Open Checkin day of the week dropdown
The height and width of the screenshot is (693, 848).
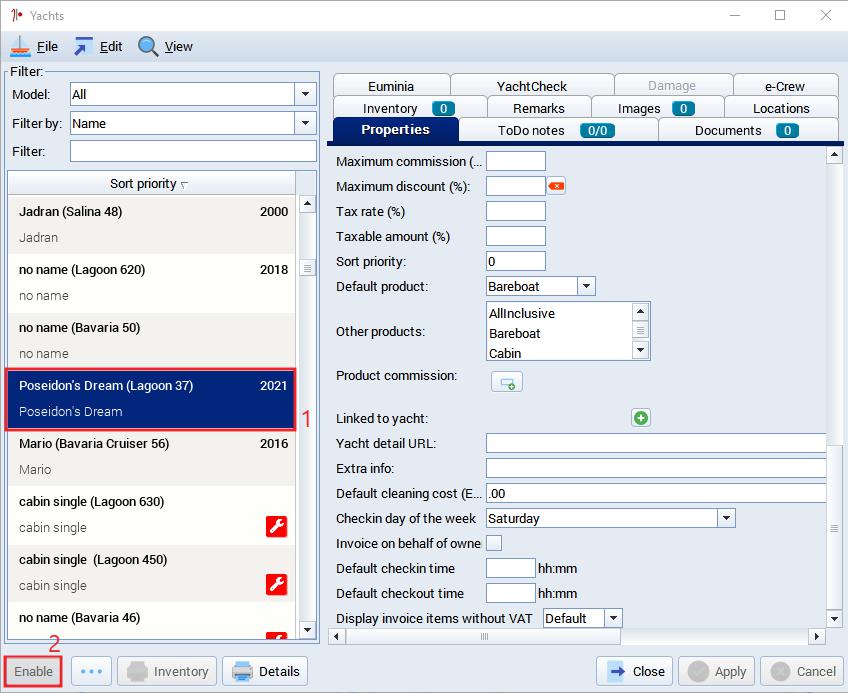pyautogui.click(x=726, y=518)
